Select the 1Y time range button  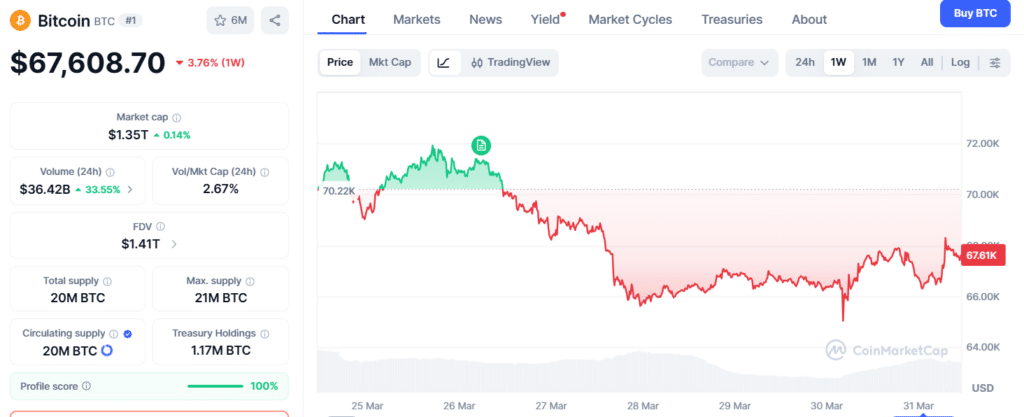point(898,62)
